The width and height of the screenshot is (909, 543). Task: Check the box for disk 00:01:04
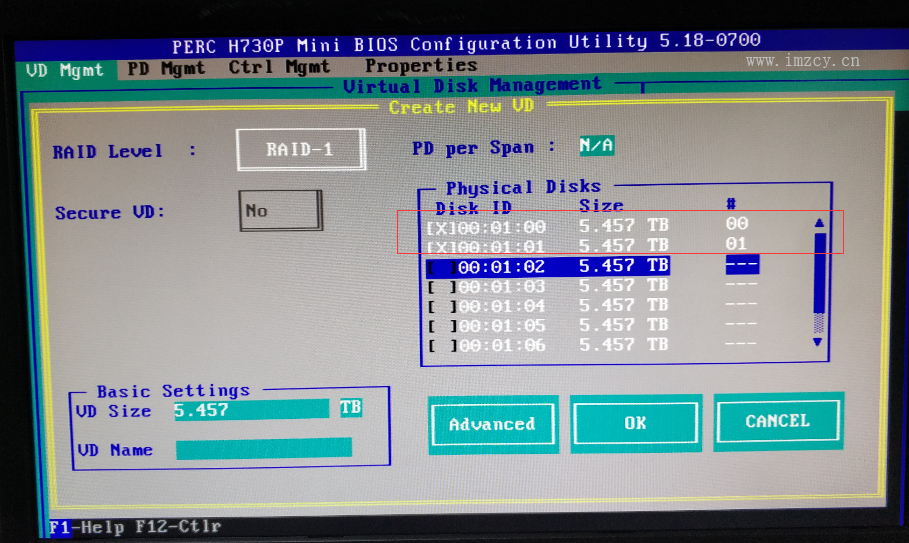pyautogui.click(x=442, y=307)
